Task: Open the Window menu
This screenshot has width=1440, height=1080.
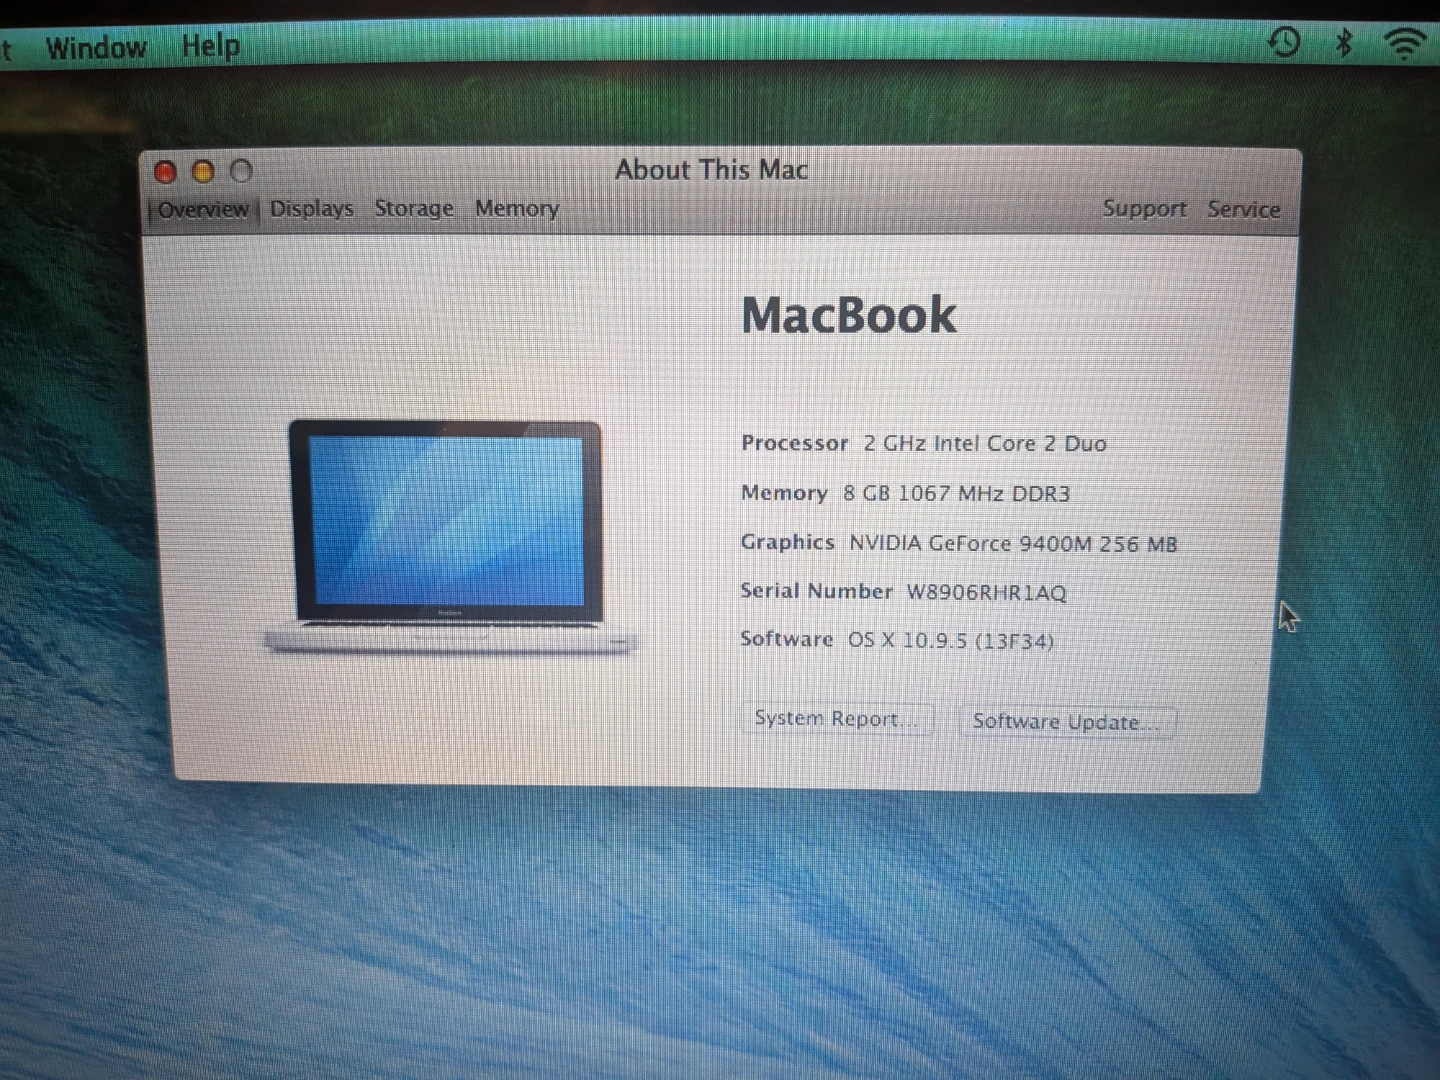Action: (x=96, y=47)
